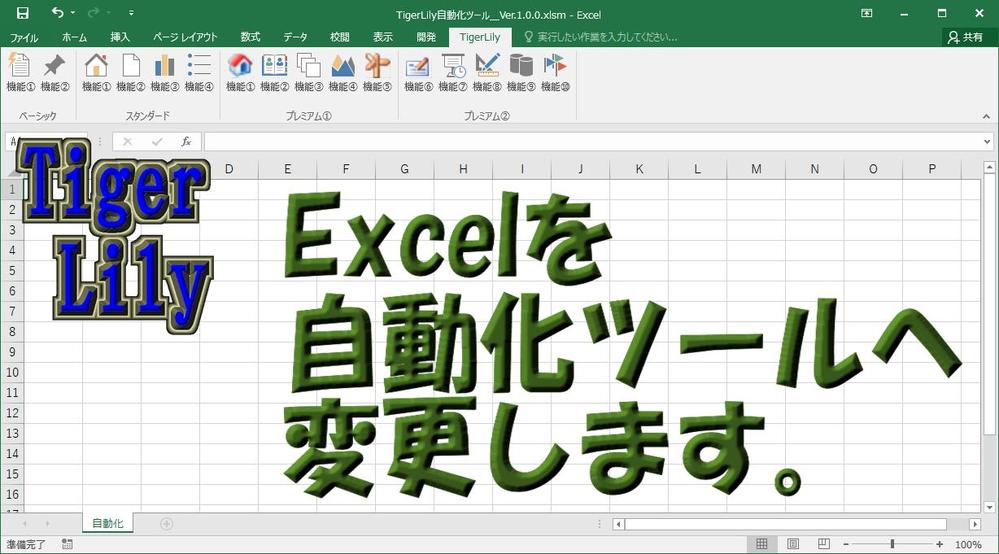Switch to the ホーム tab
This screenshot has height=554, width=999.
pyautogui.click(x=75, y=37)
